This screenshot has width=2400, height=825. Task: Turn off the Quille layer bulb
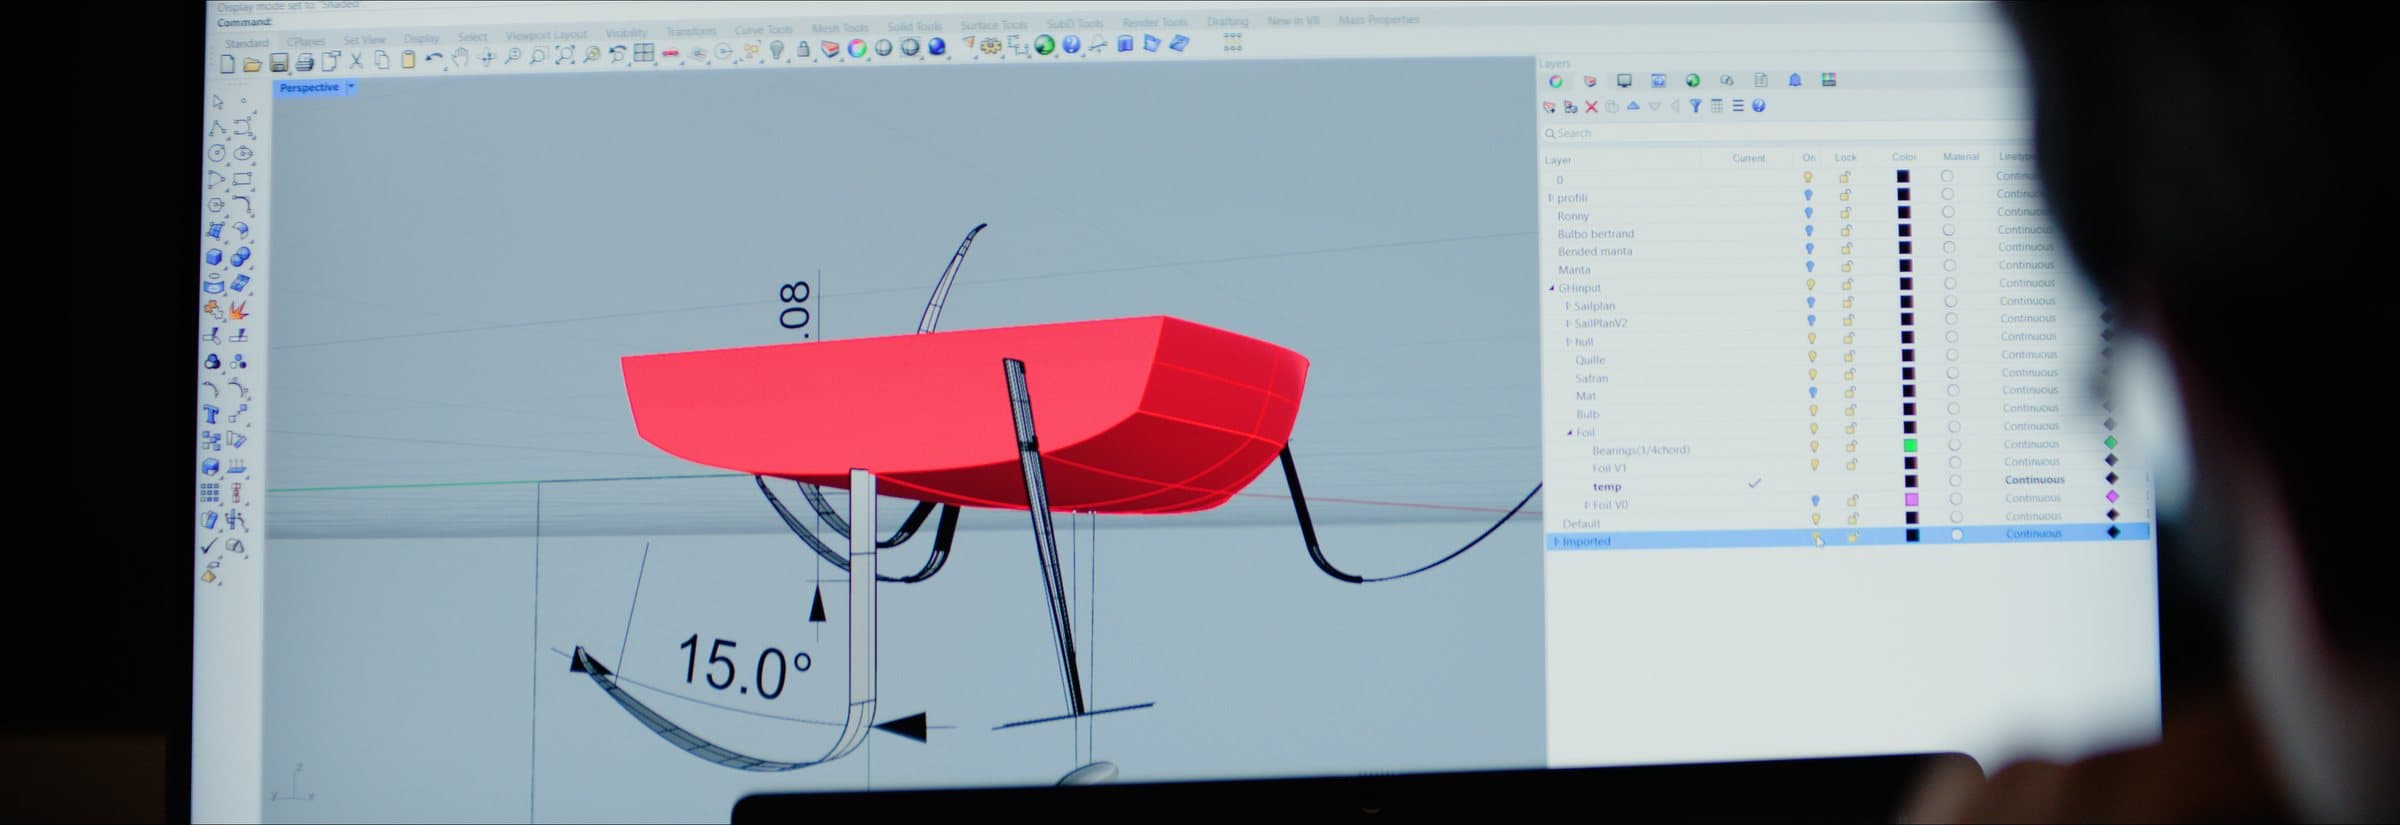coord(1812,356)
